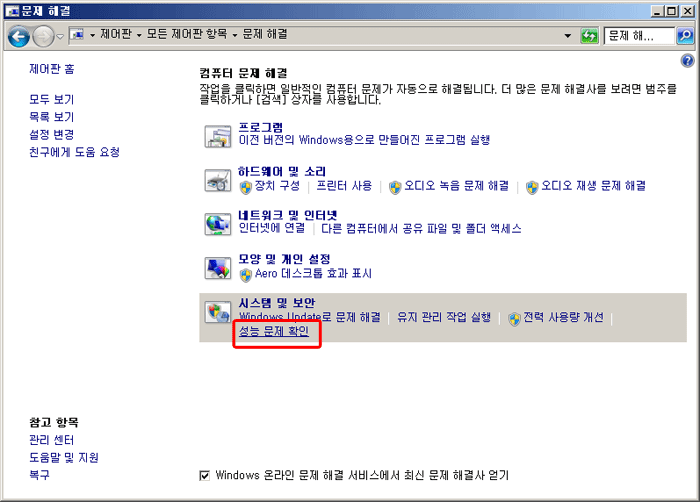Click the search magnifier button
The image size is (700, 502).
pyautogui.click(x=685, y=36)
